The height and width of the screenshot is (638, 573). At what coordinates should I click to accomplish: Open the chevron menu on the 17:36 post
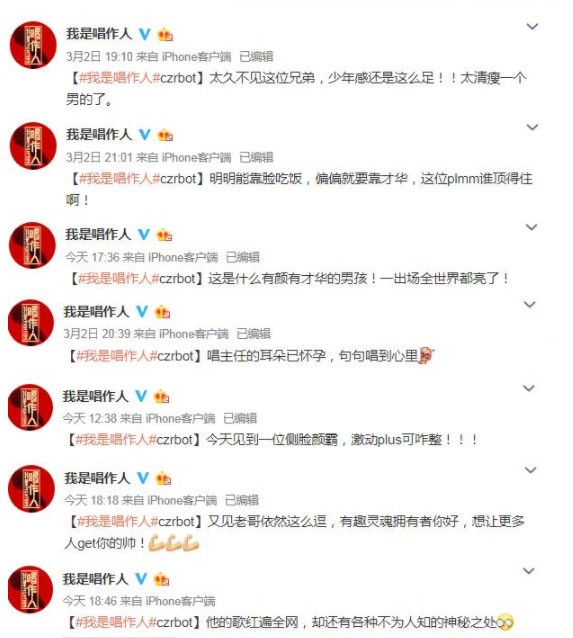531,227
